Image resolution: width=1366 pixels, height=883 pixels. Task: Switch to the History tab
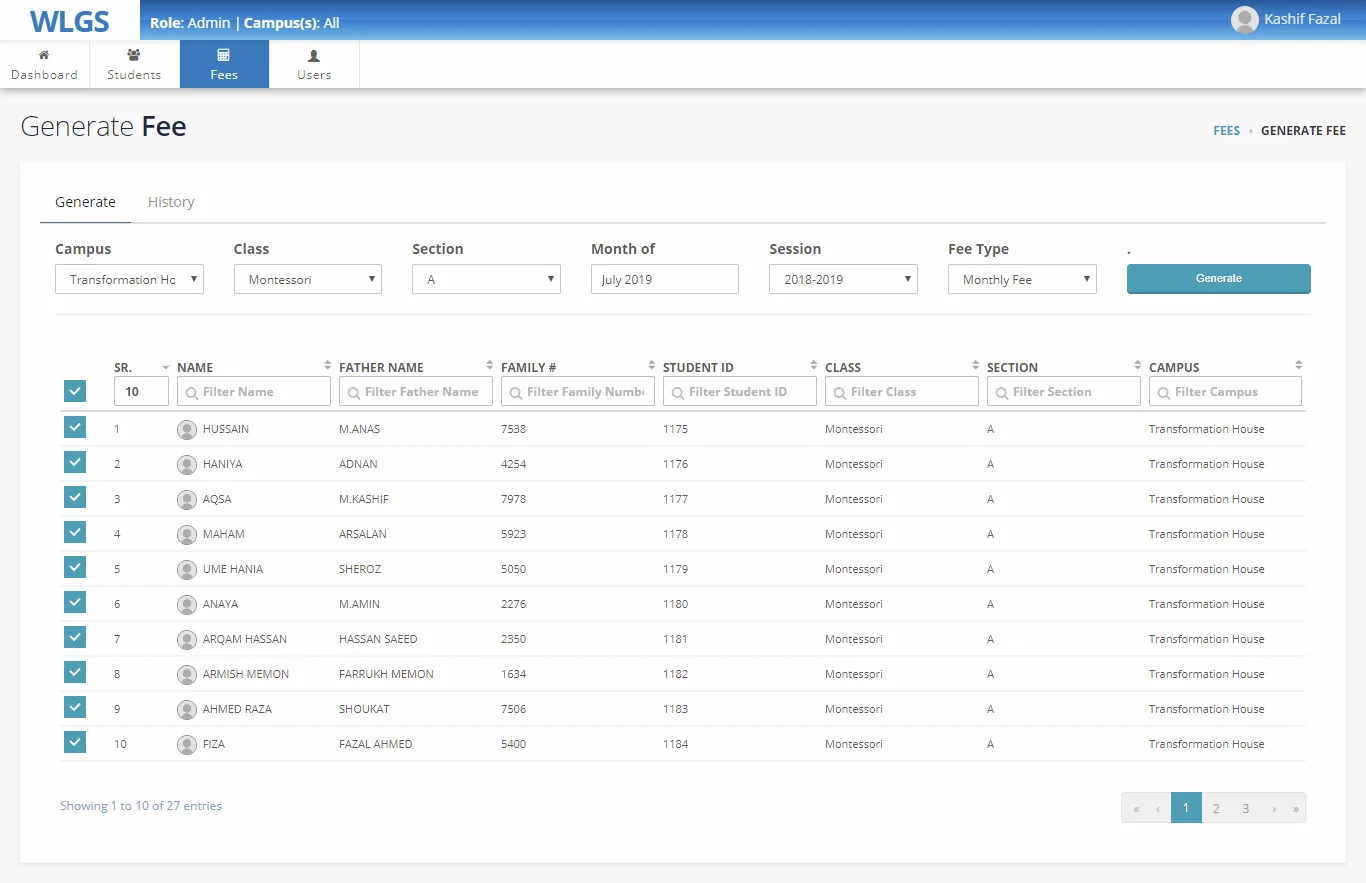pos(171,202)
